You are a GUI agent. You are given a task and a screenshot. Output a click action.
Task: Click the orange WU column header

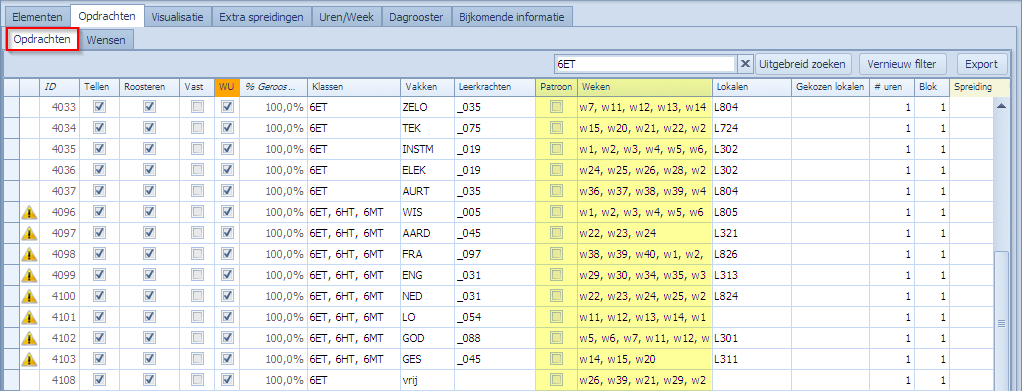(227, 87)
